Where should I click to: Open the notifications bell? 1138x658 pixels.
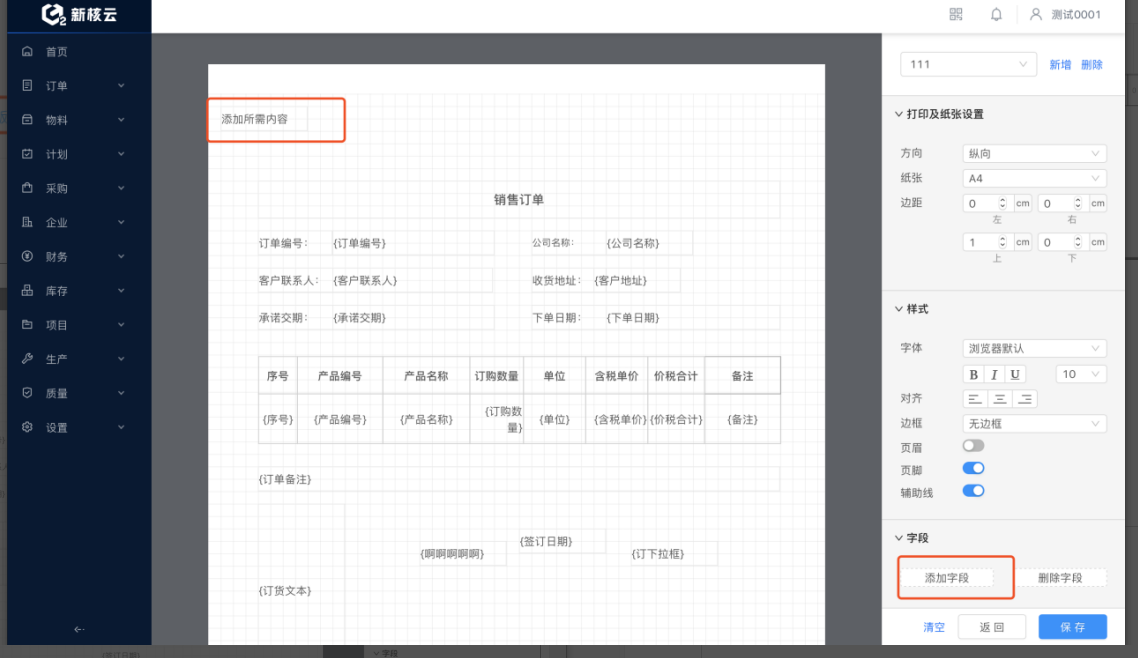pos(996,14)
